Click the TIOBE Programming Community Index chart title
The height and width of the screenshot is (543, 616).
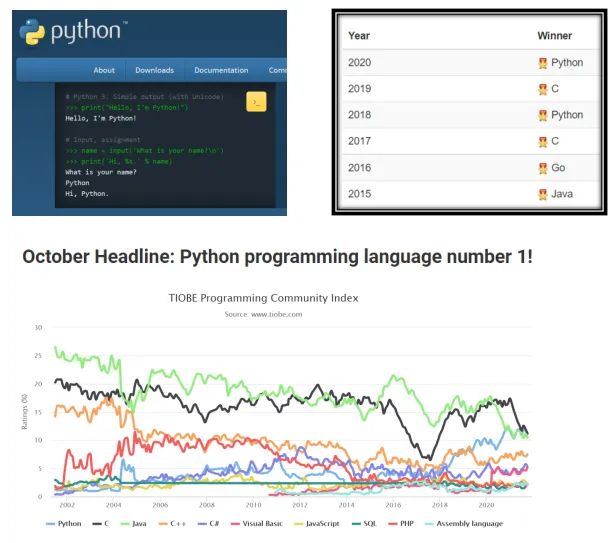point(263,298)
